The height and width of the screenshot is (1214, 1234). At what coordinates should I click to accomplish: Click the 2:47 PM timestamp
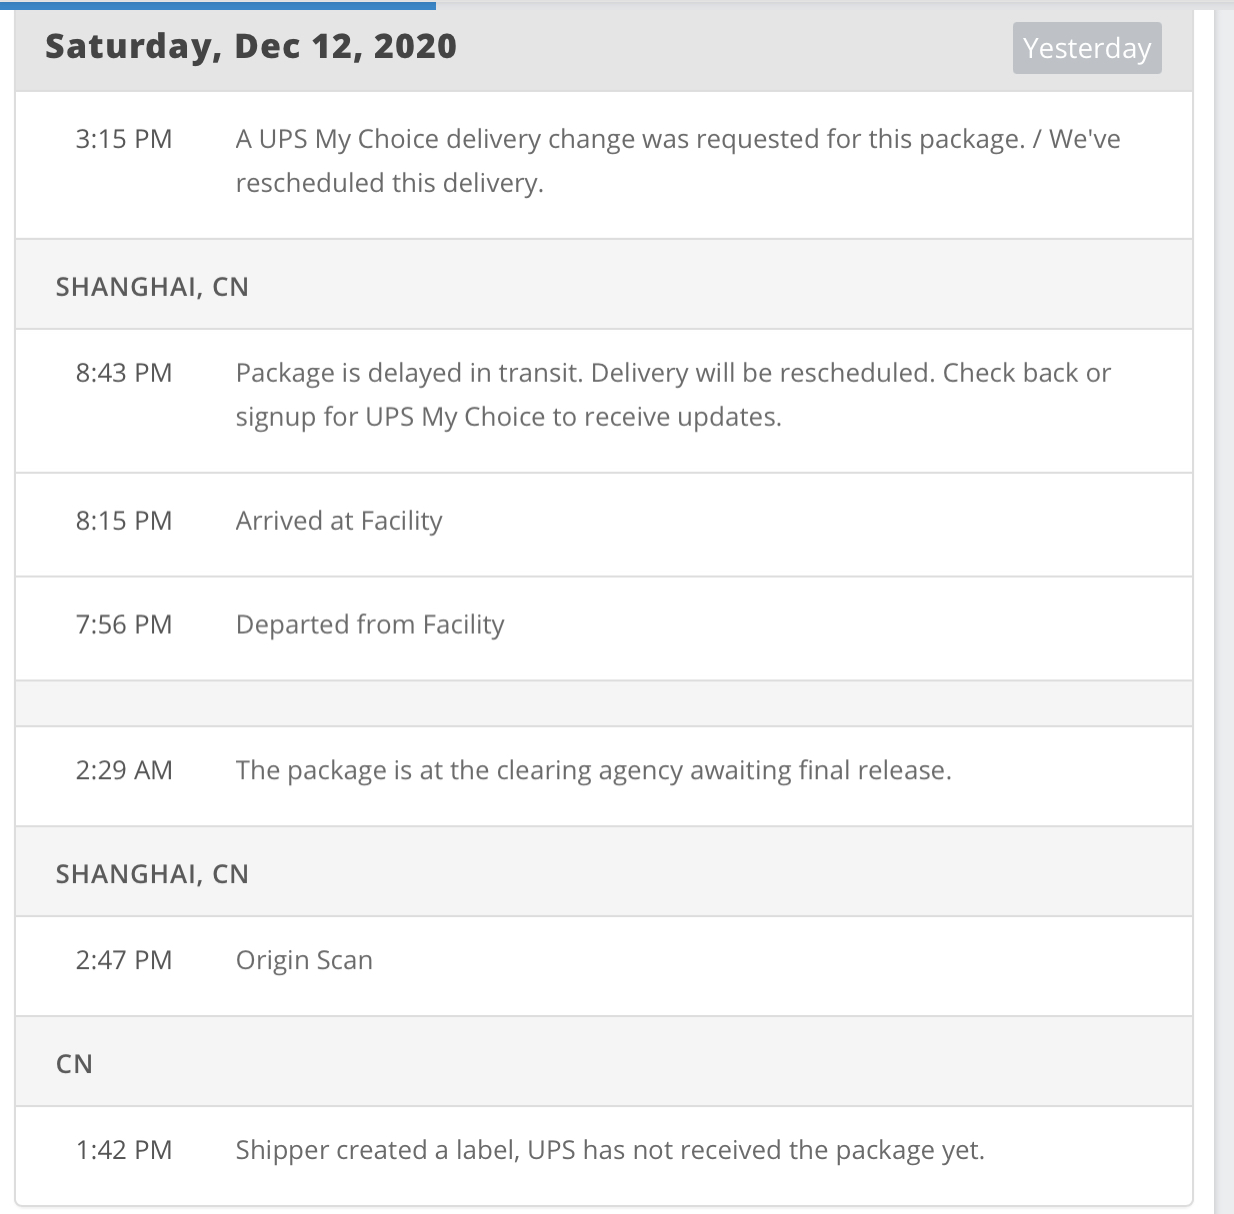[x=124, y=961]
